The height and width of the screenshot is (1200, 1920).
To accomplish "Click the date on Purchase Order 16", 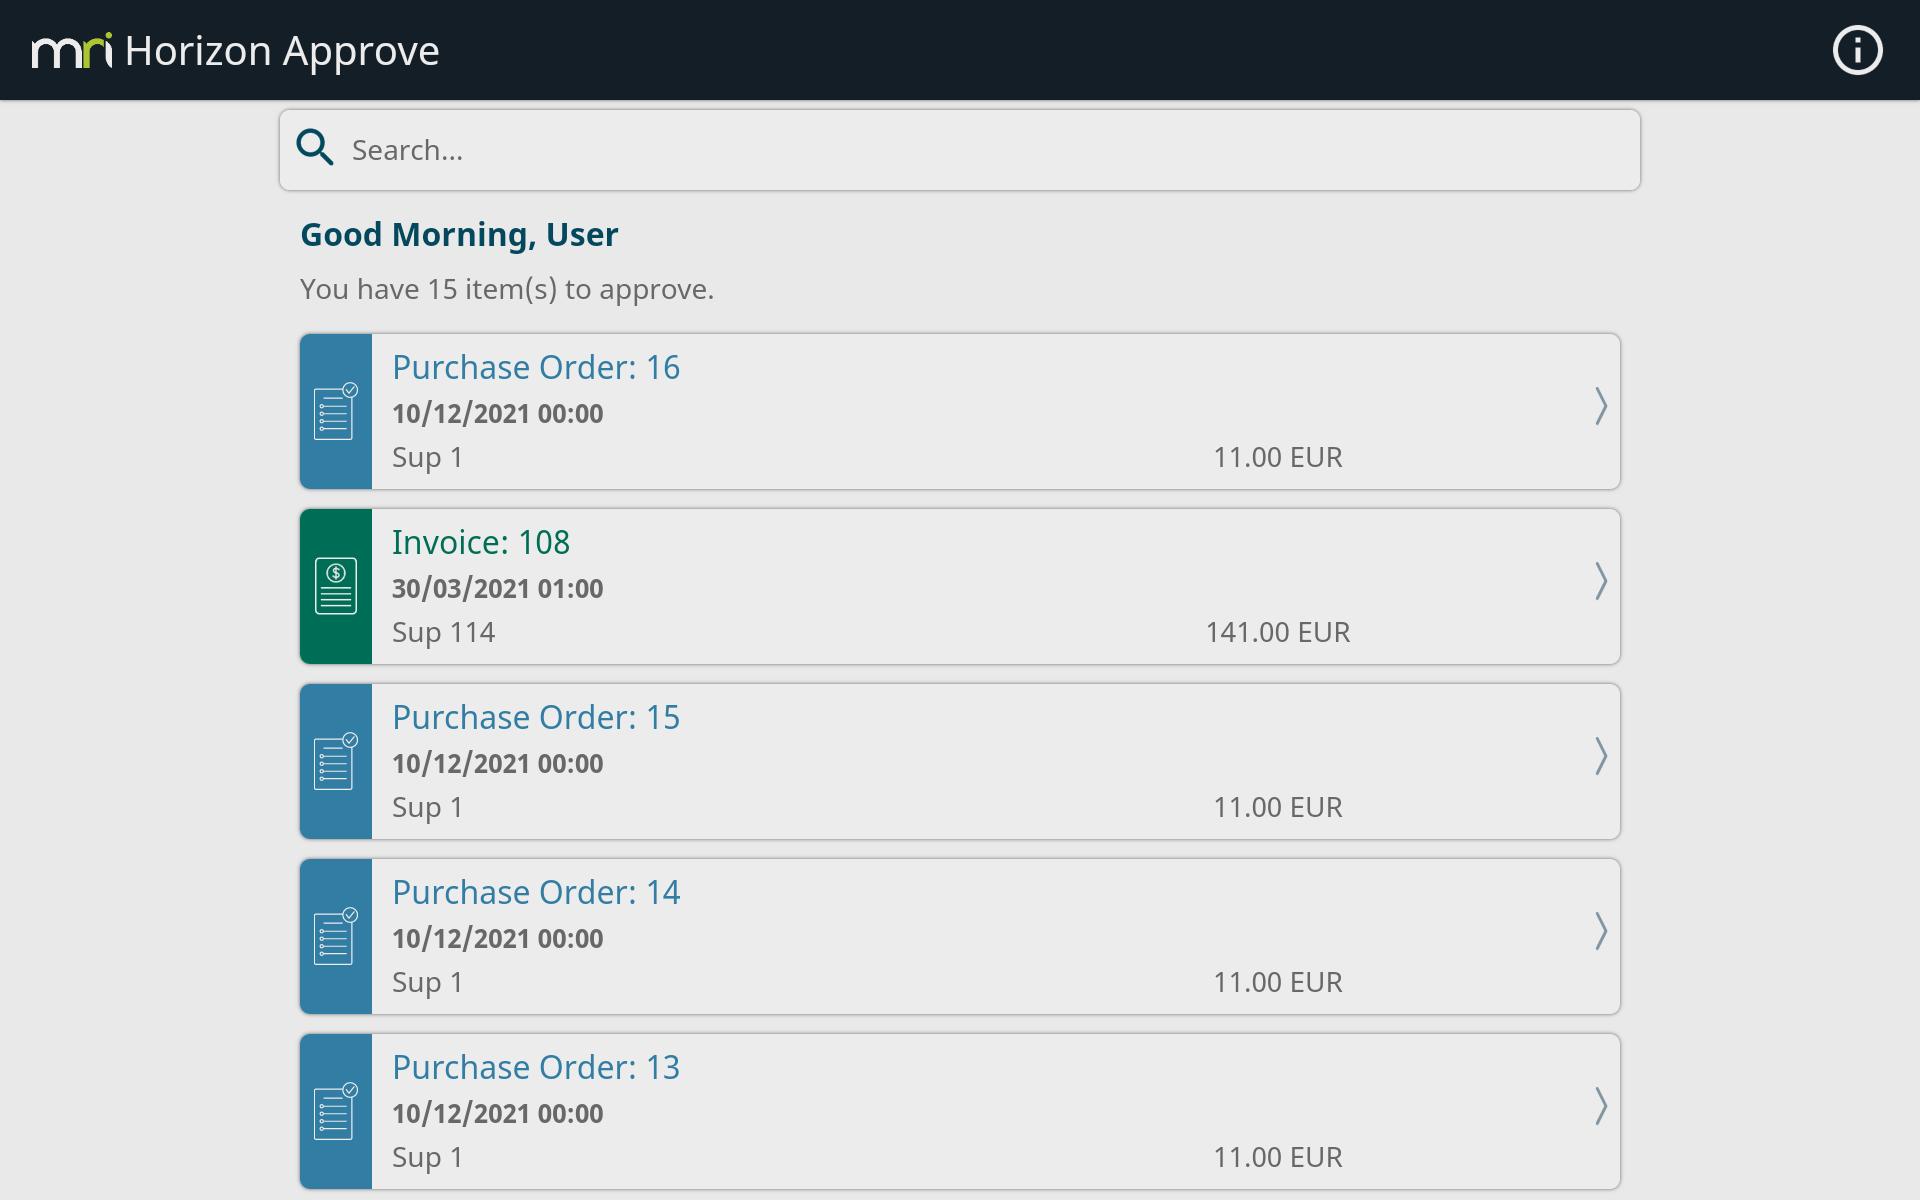I will coord(497,413).
